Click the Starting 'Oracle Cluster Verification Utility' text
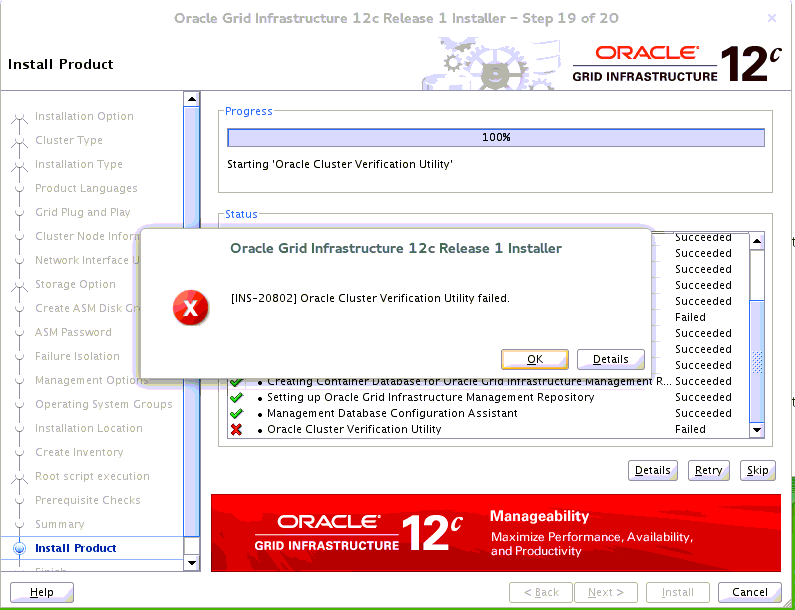The image size is (795, 610). coord(340,164)
